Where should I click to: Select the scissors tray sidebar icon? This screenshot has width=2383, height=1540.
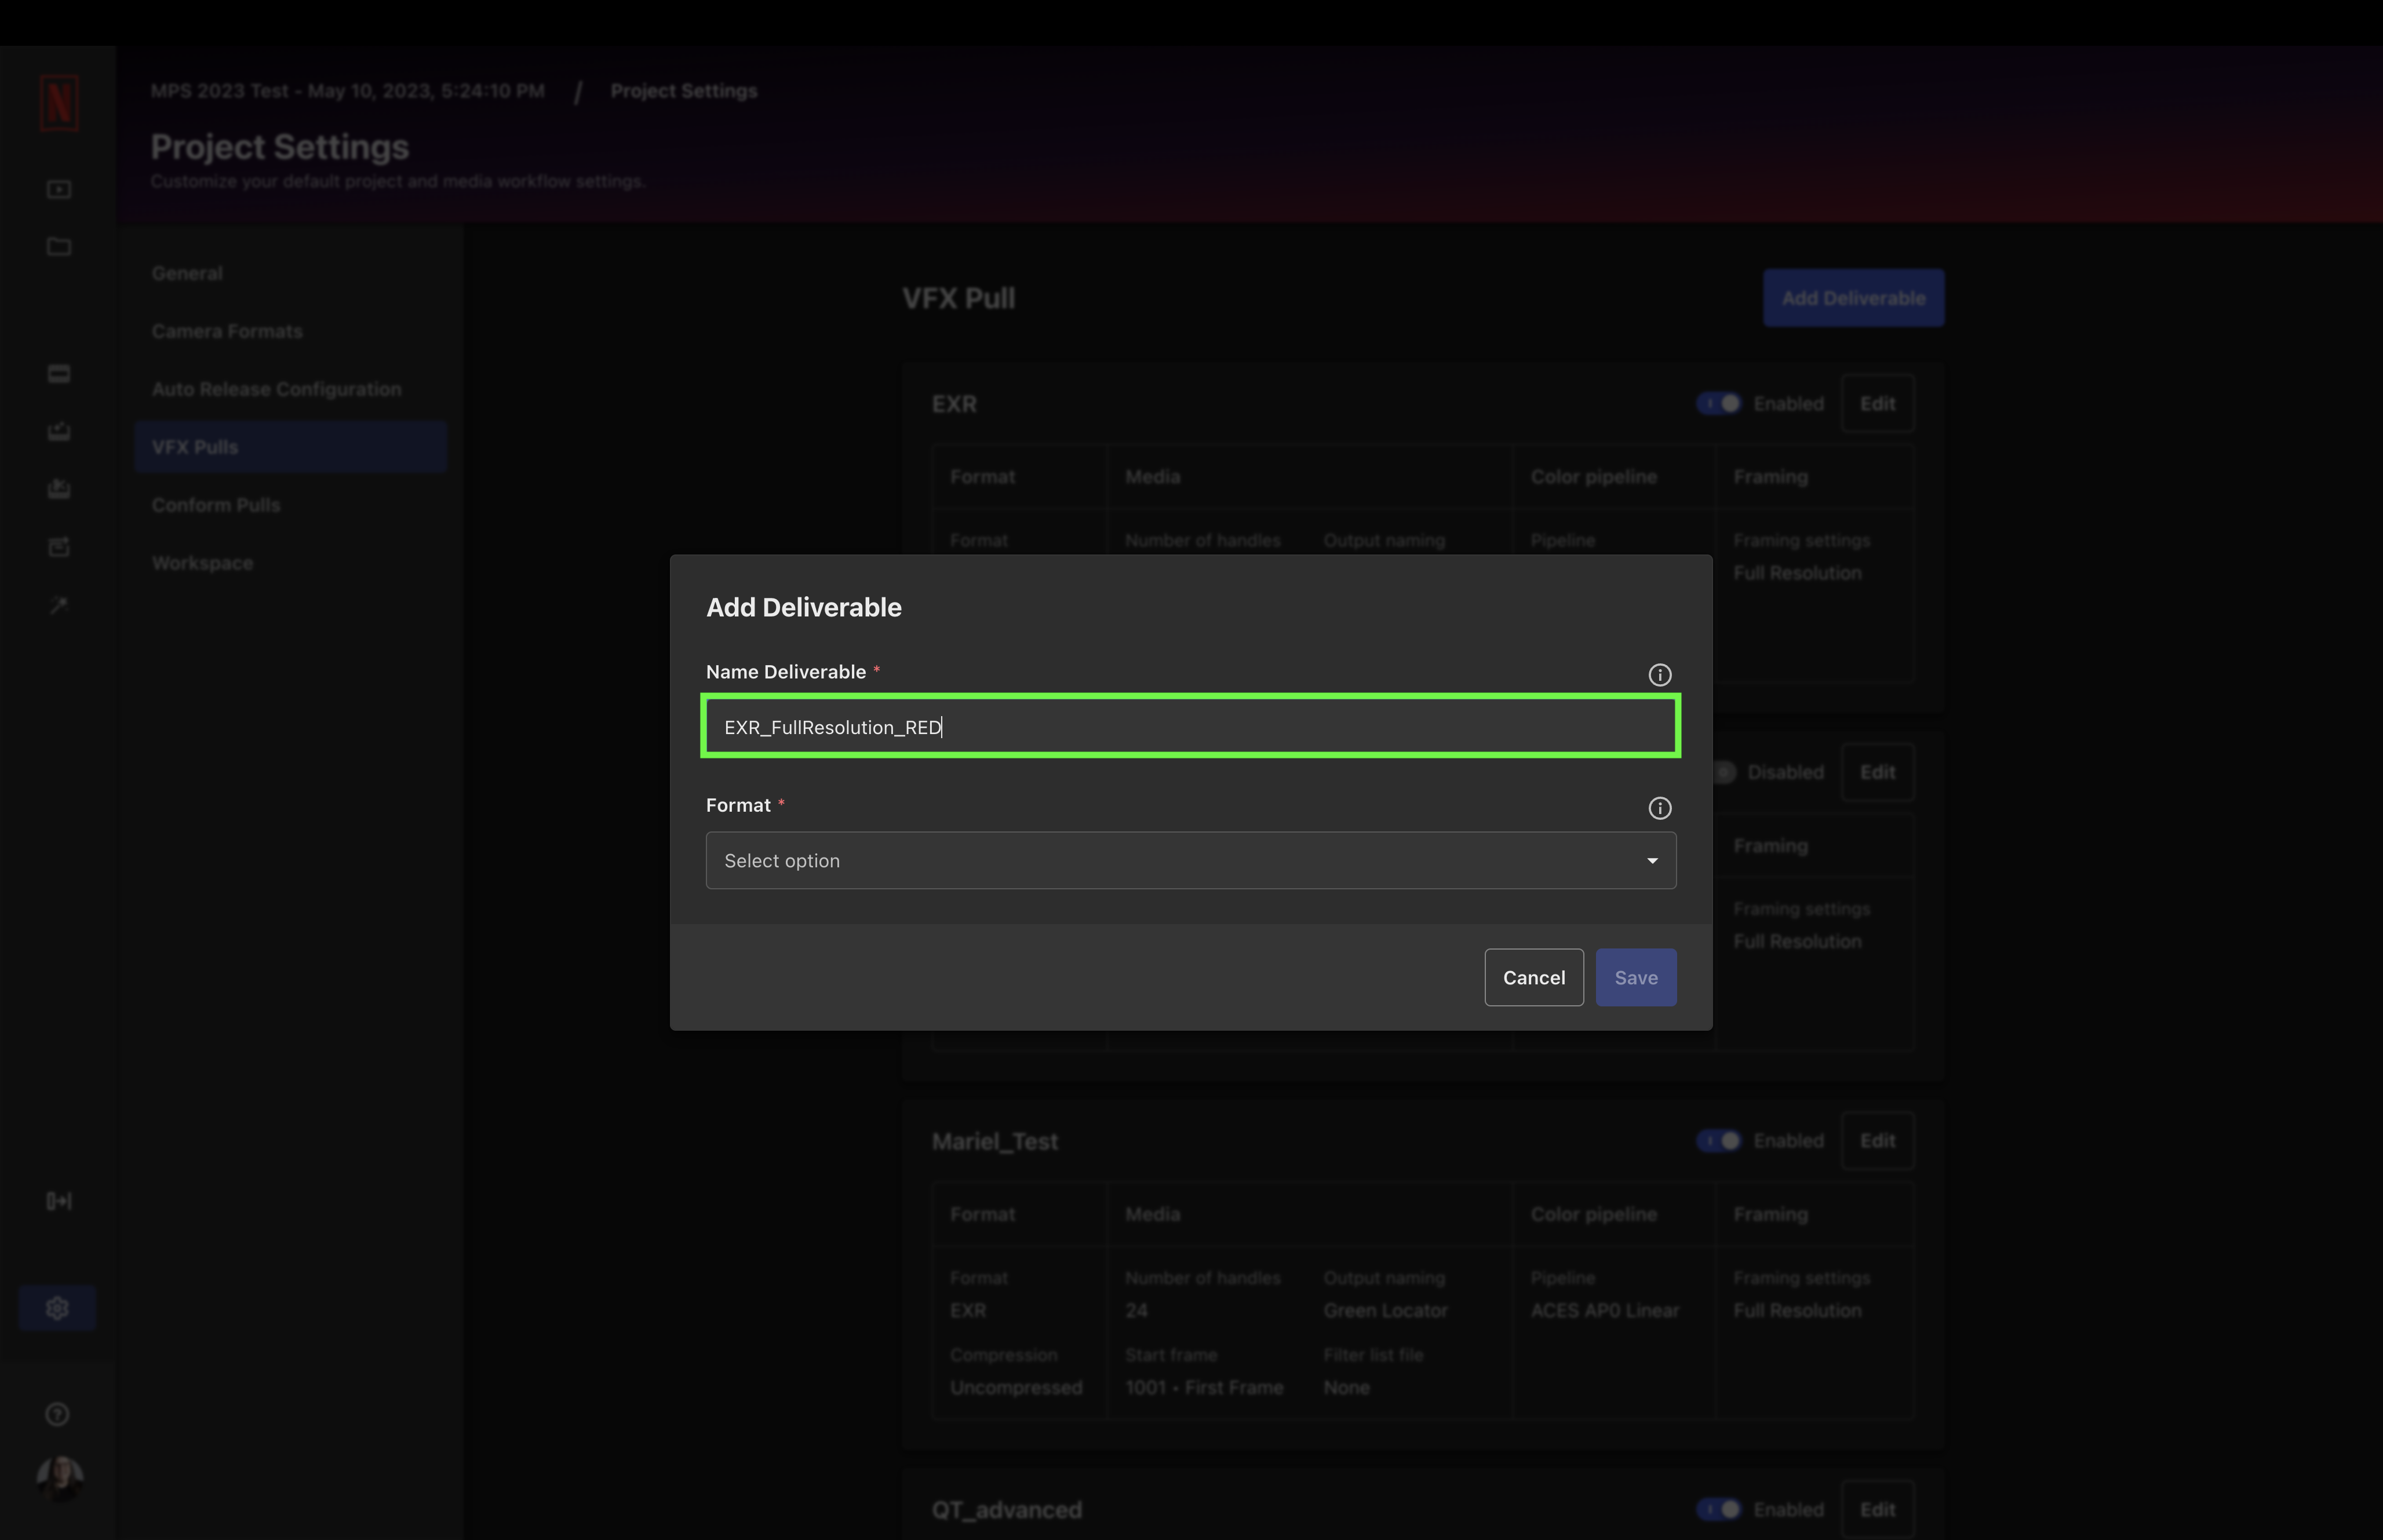pyautogui.click(x=59, y=489)
